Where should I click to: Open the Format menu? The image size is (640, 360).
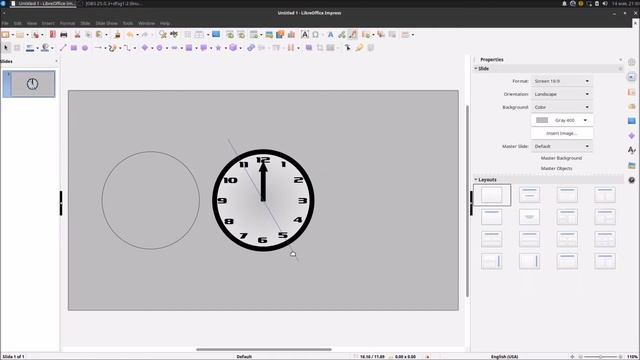click(x=67, y=23)
